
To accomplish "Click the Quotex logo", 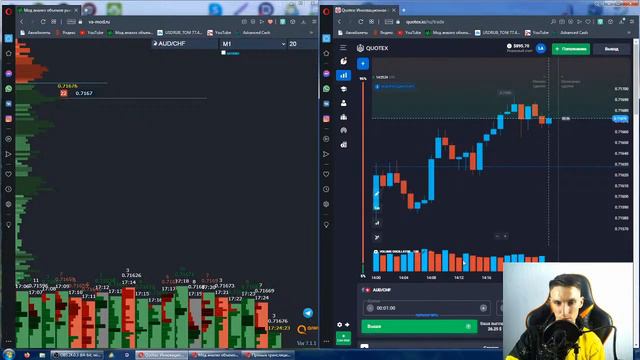I will pyautogui.click(x=372, y=48).
